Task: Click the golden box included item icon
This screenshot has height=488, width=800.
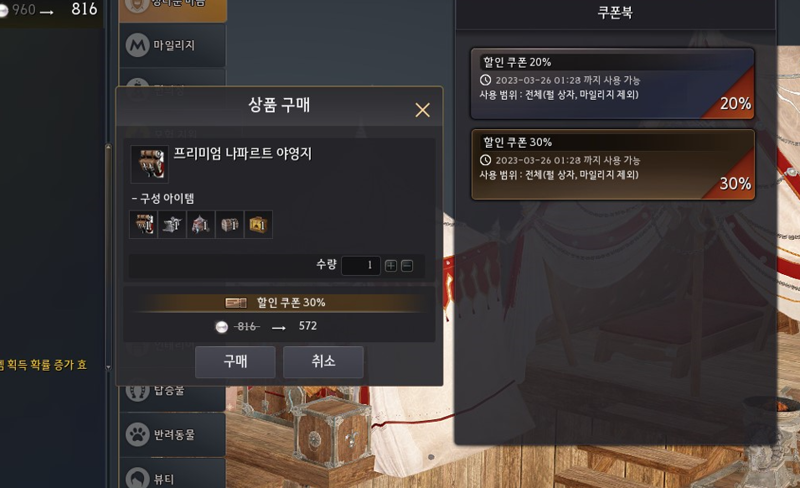Action: (x=259, y=225)
